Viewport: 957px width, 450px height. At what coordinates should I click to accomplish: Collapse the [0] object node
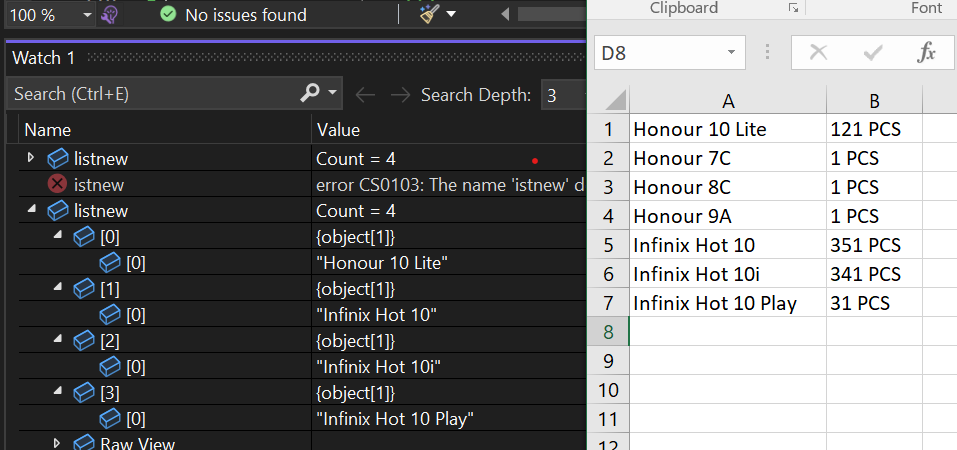coord(58,235)
